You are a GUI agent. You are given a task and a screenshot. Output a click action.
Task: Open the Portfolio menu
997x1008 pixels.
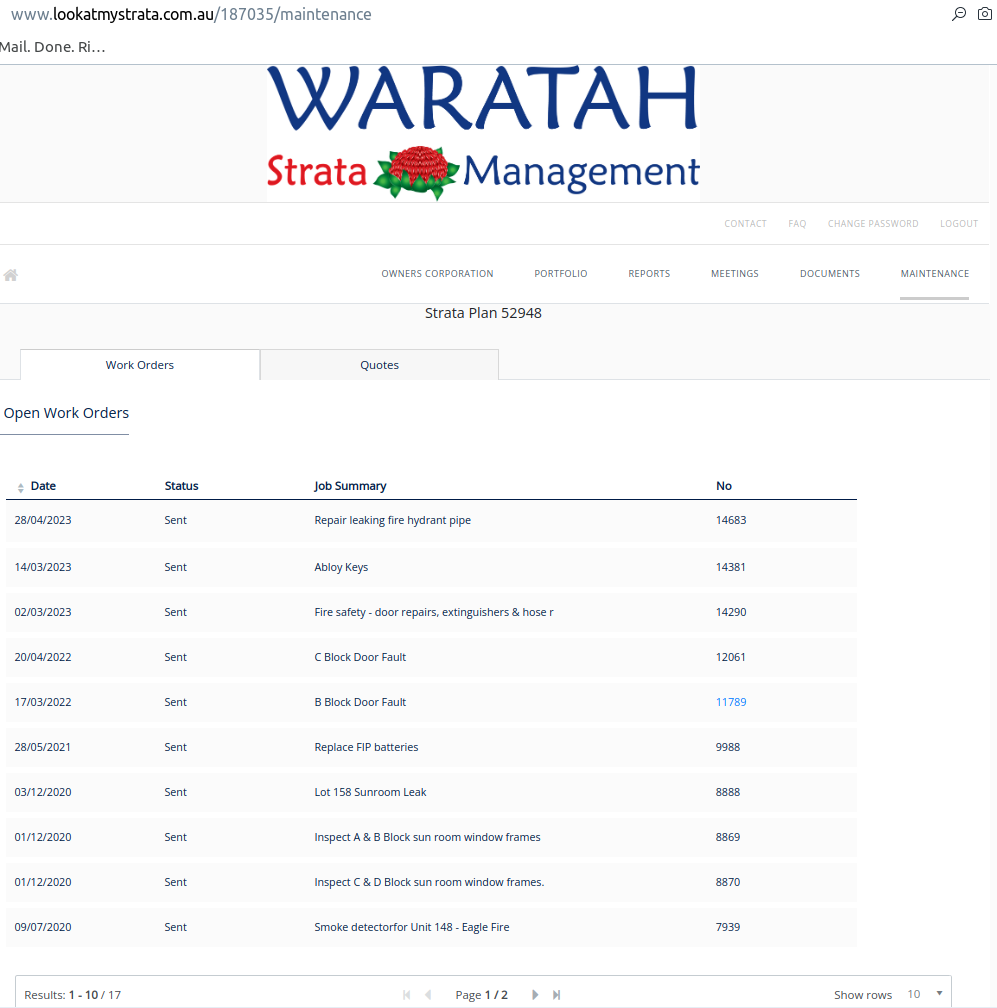click(x=561, y=274)
